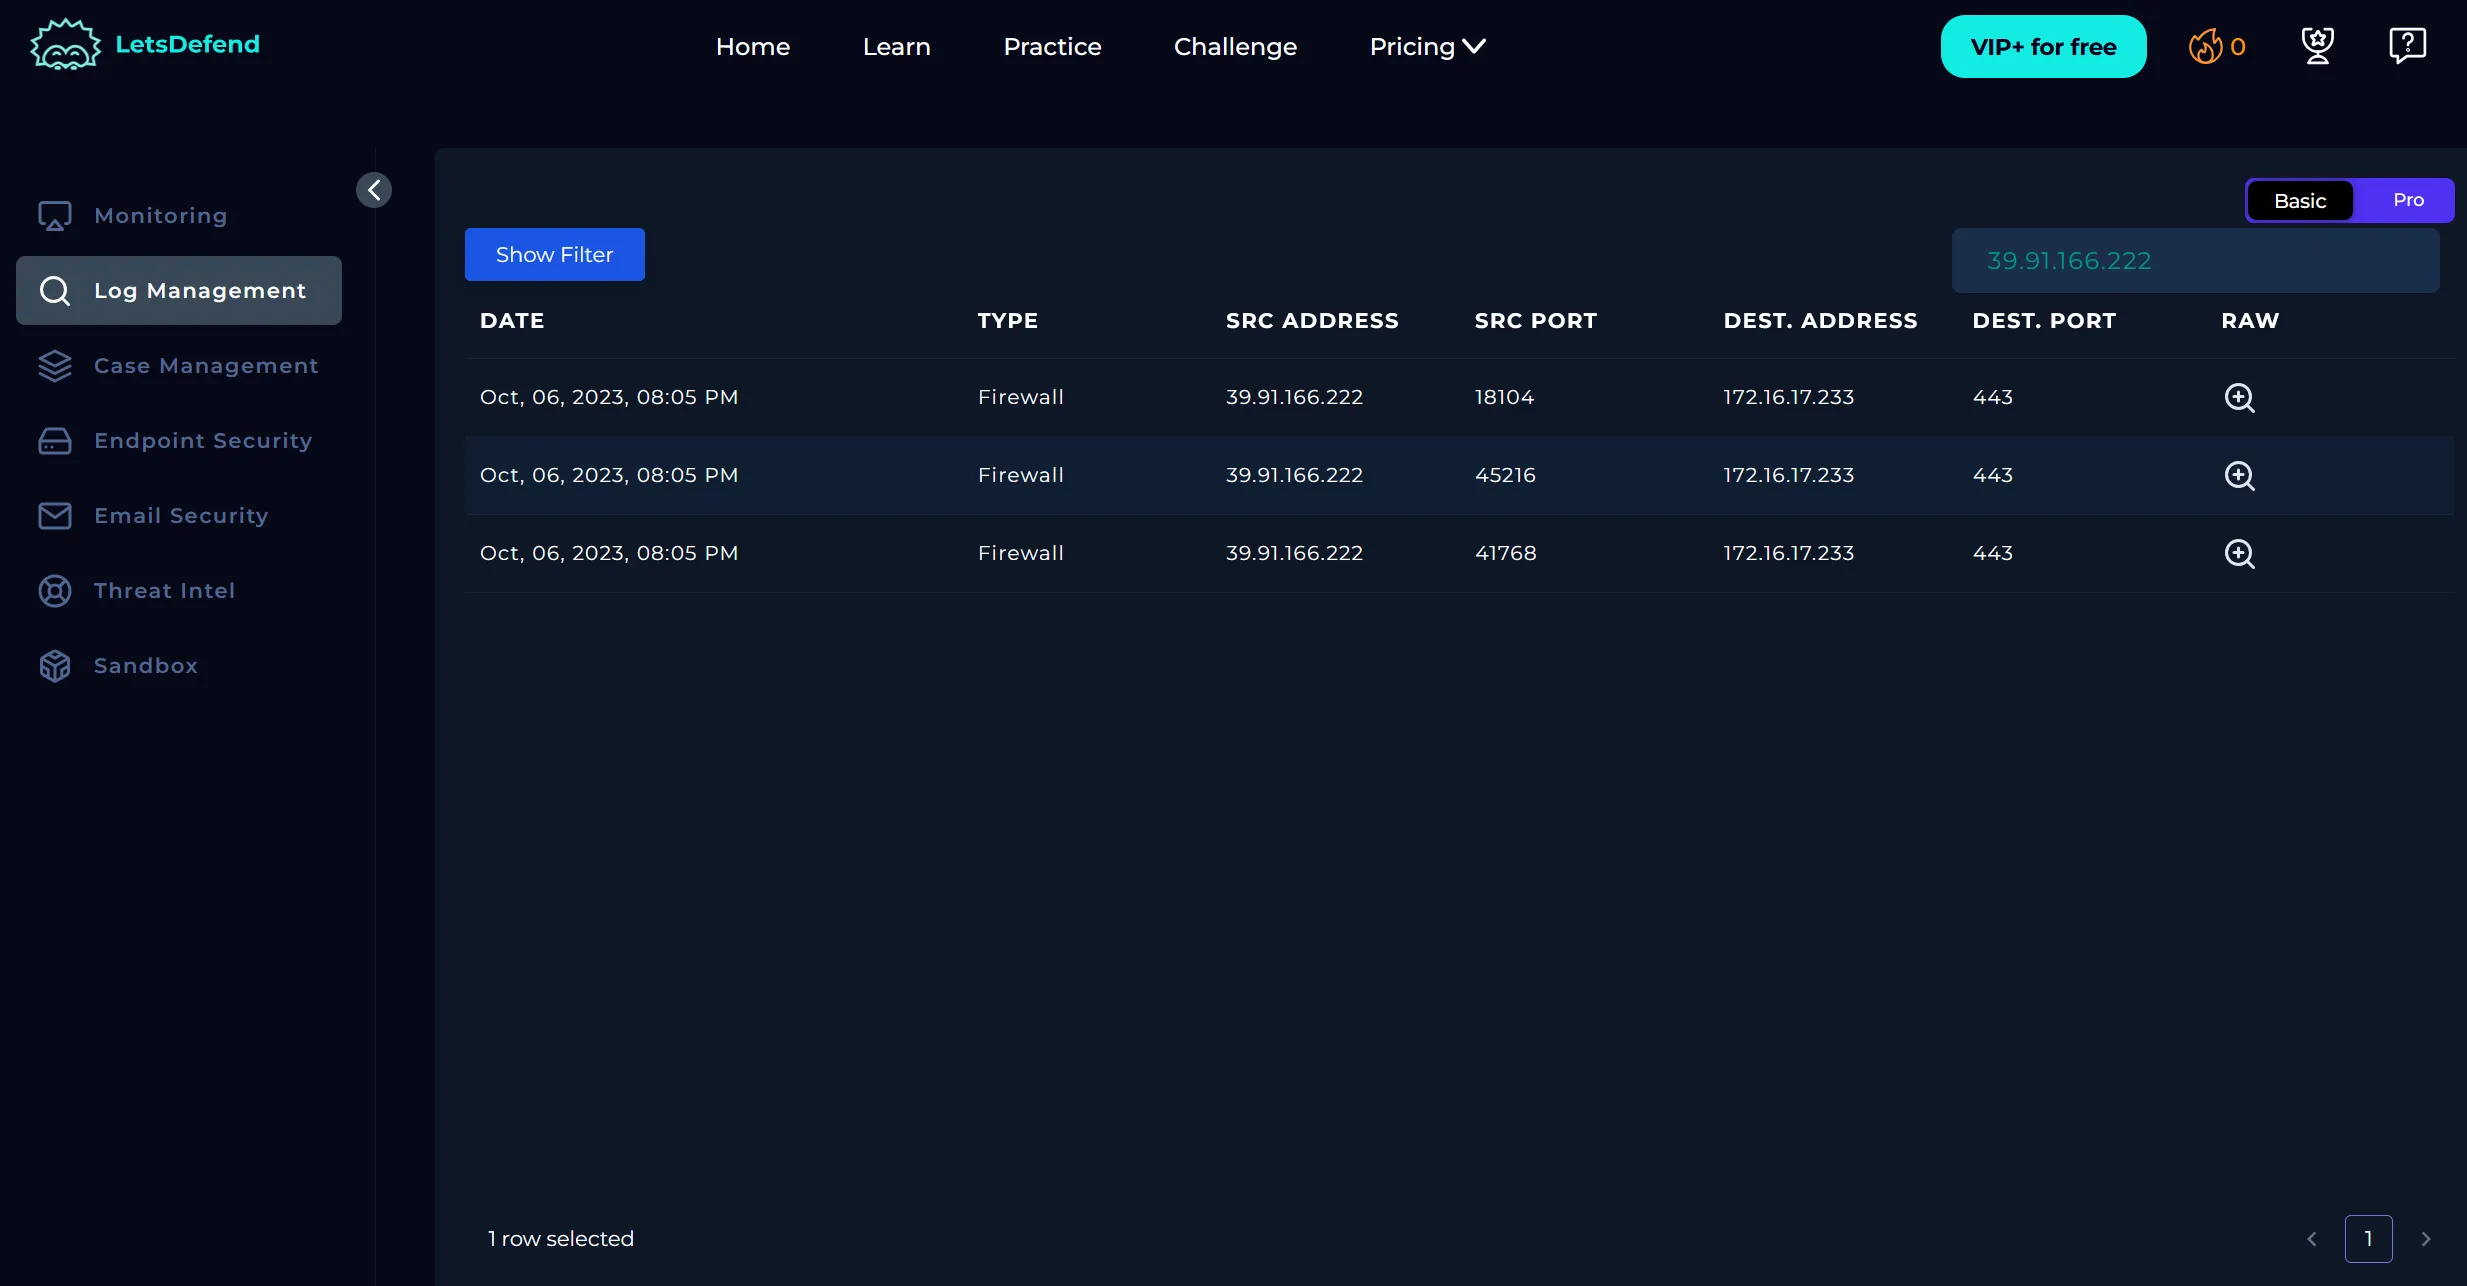Screen dimensions: 2467x1286
Task: Go to next page of log results
Action: pos(2425,1239)
